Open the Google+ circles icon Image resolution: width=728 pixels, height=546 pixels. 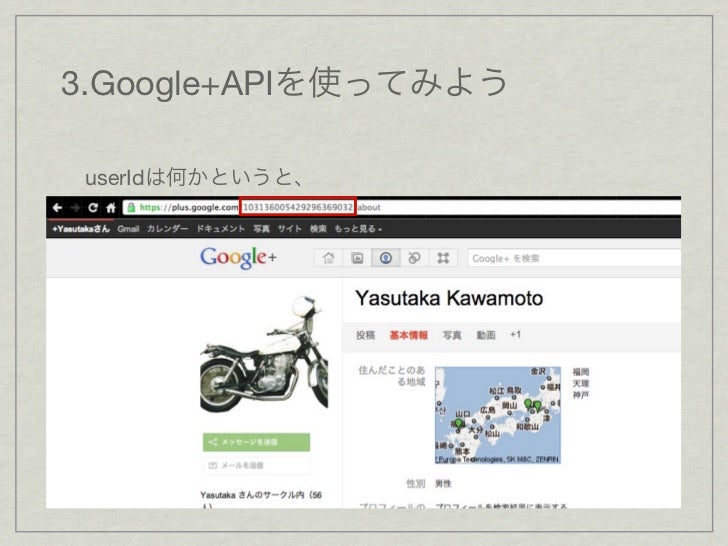(x=414, y=258)
